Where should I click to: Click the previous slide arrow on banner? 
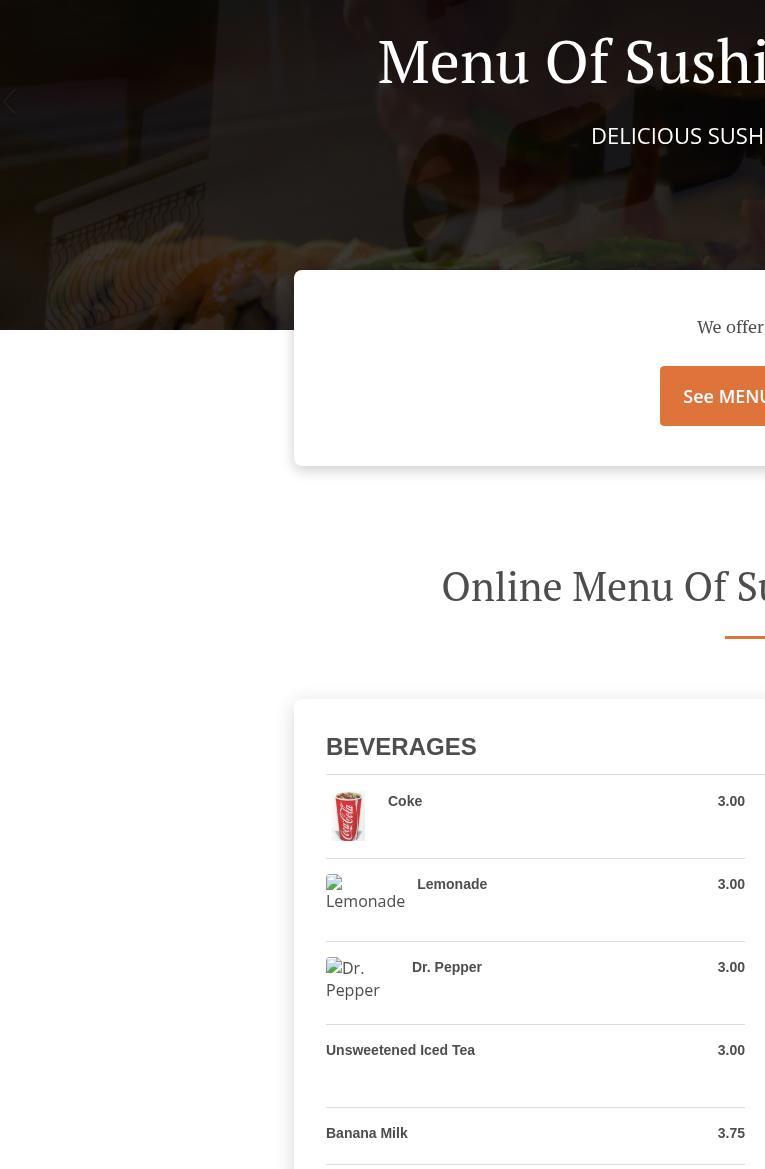point(10,101)
